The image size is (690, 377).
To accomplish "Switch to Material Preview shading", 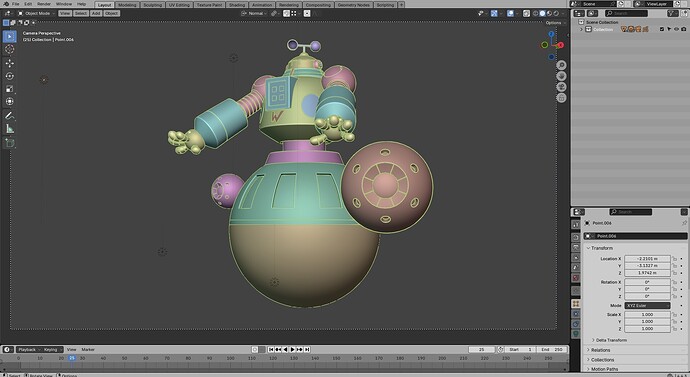I will point(549,13).
